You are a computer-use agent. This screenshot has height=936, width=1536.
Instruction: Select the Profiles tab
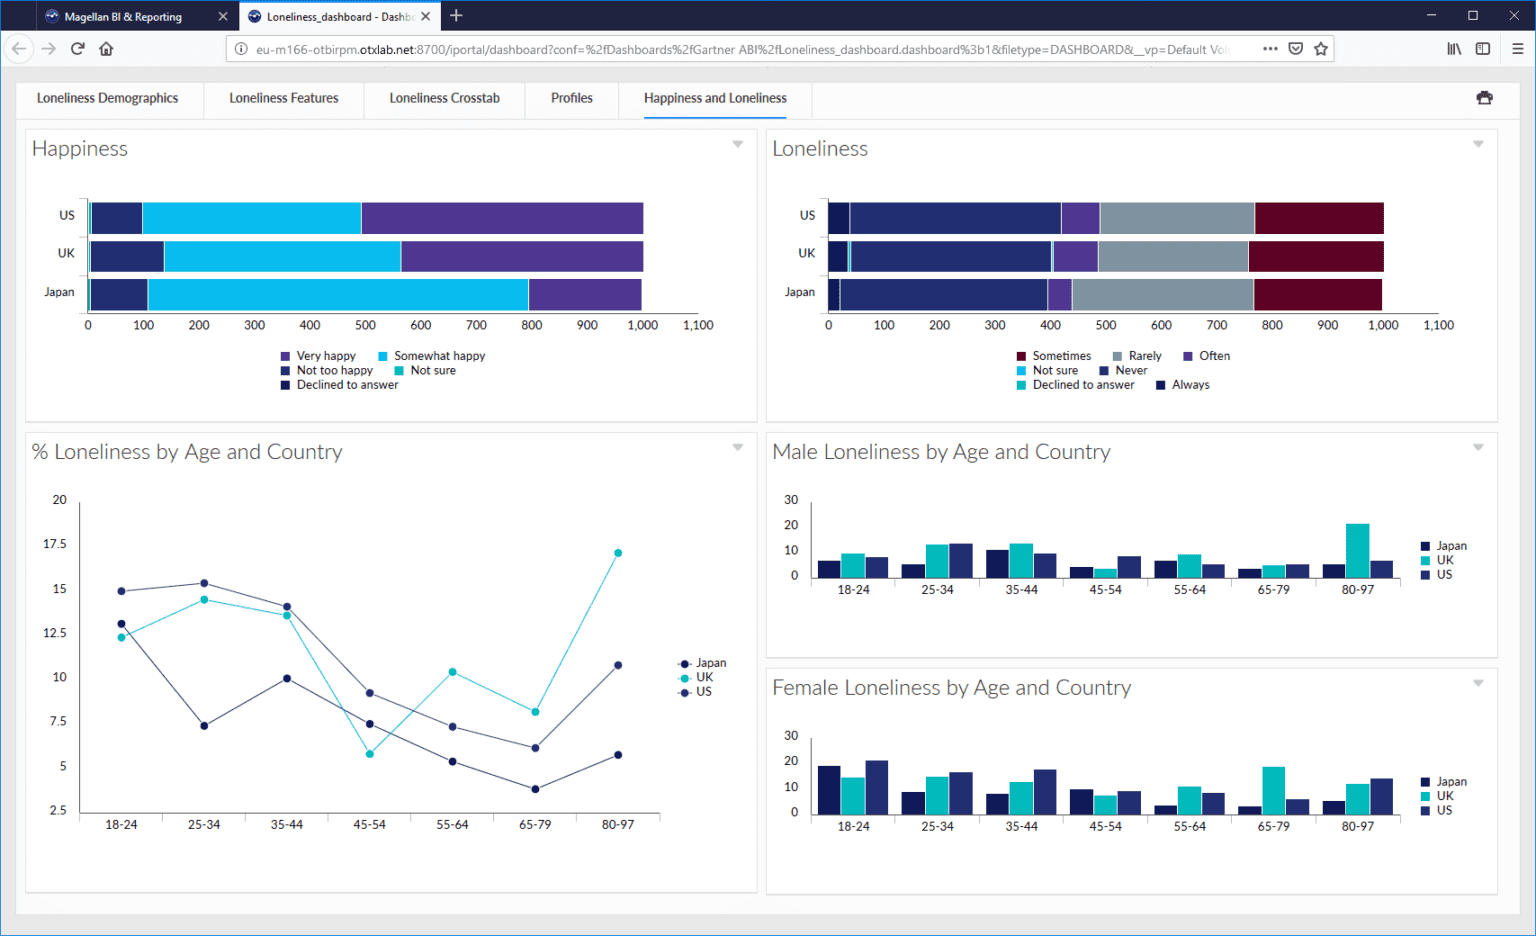point(571,98)
